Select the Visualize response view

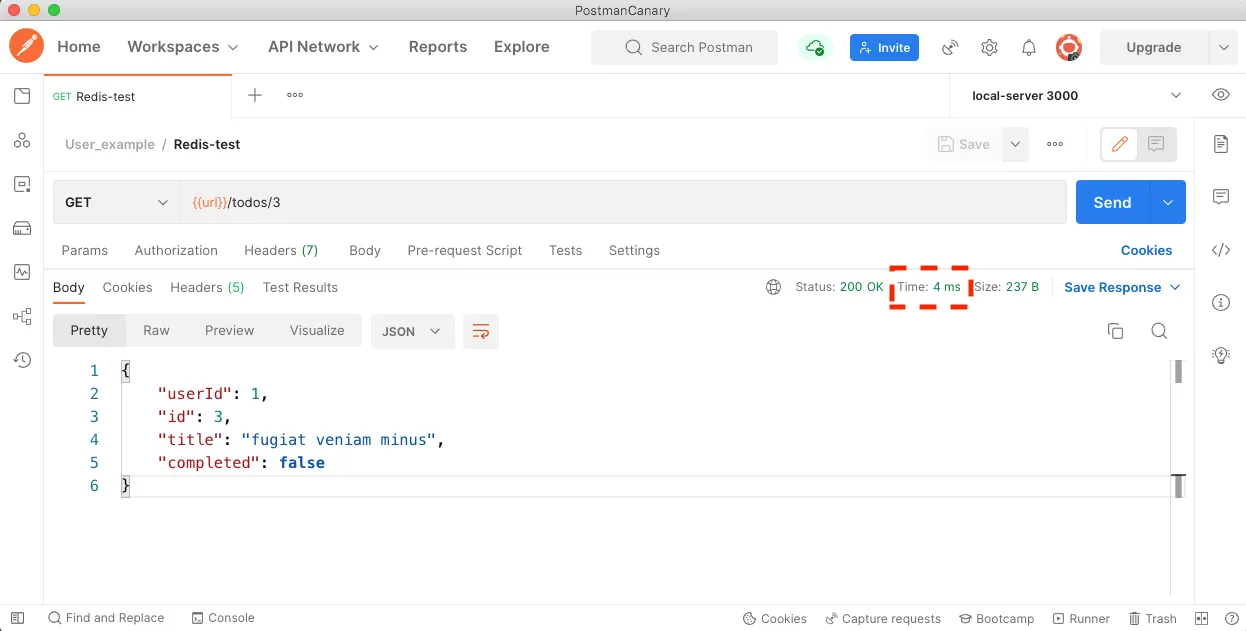click(x=317, y=330)
